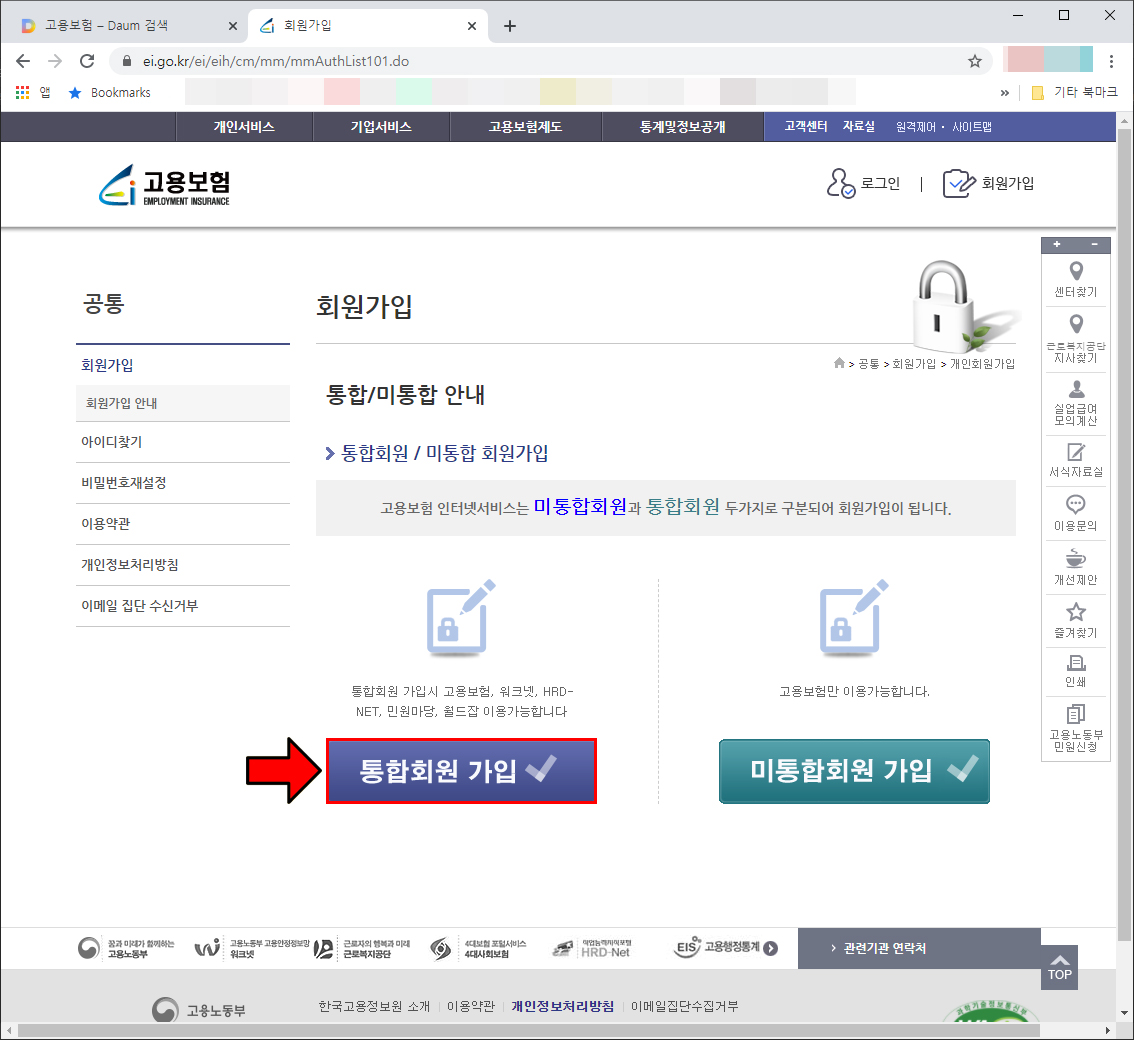Click 통합회원 가입 button
Viewport: 1134px width, 1040px height.
pyautogui.click(x=461, y=771)
